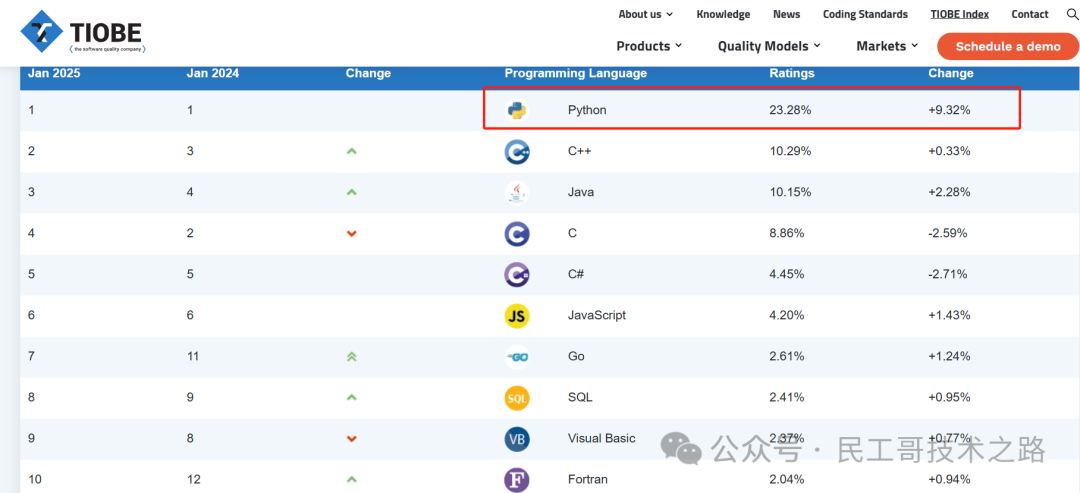Open the TIOBE Index link
The height and width of the screenshot is (493, 1080).
959,14
